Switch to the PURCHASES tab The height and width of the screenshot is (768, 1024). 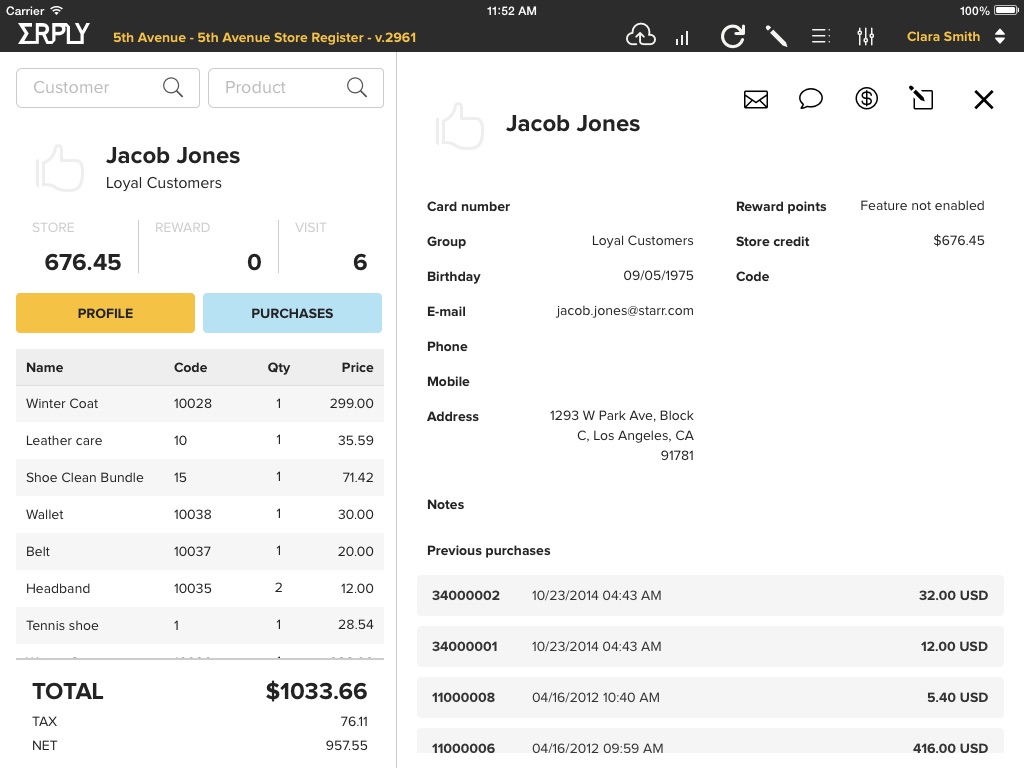(x=292, y=313)
